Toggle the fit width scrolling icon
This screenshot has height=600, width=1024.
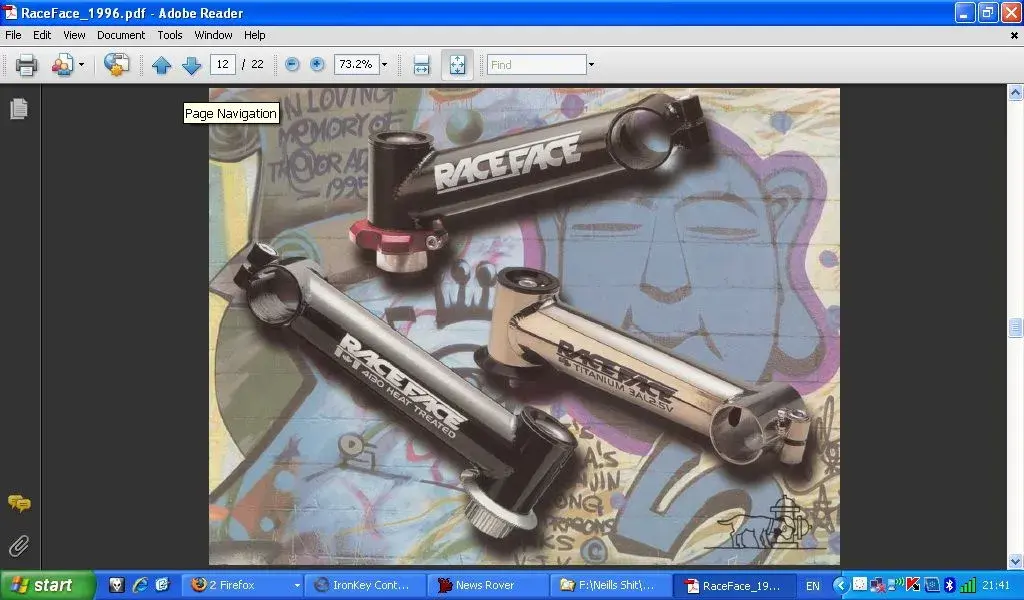click(x=421, y=65)
